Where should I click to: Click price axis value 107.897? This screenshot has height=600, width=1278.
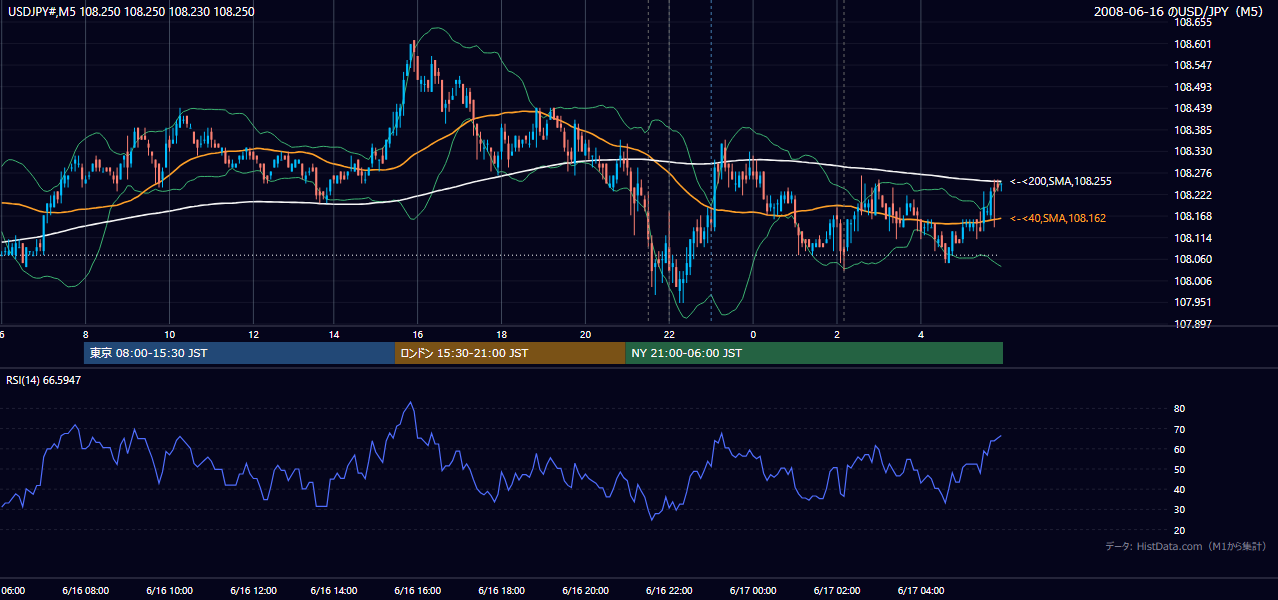point(1192,325)
